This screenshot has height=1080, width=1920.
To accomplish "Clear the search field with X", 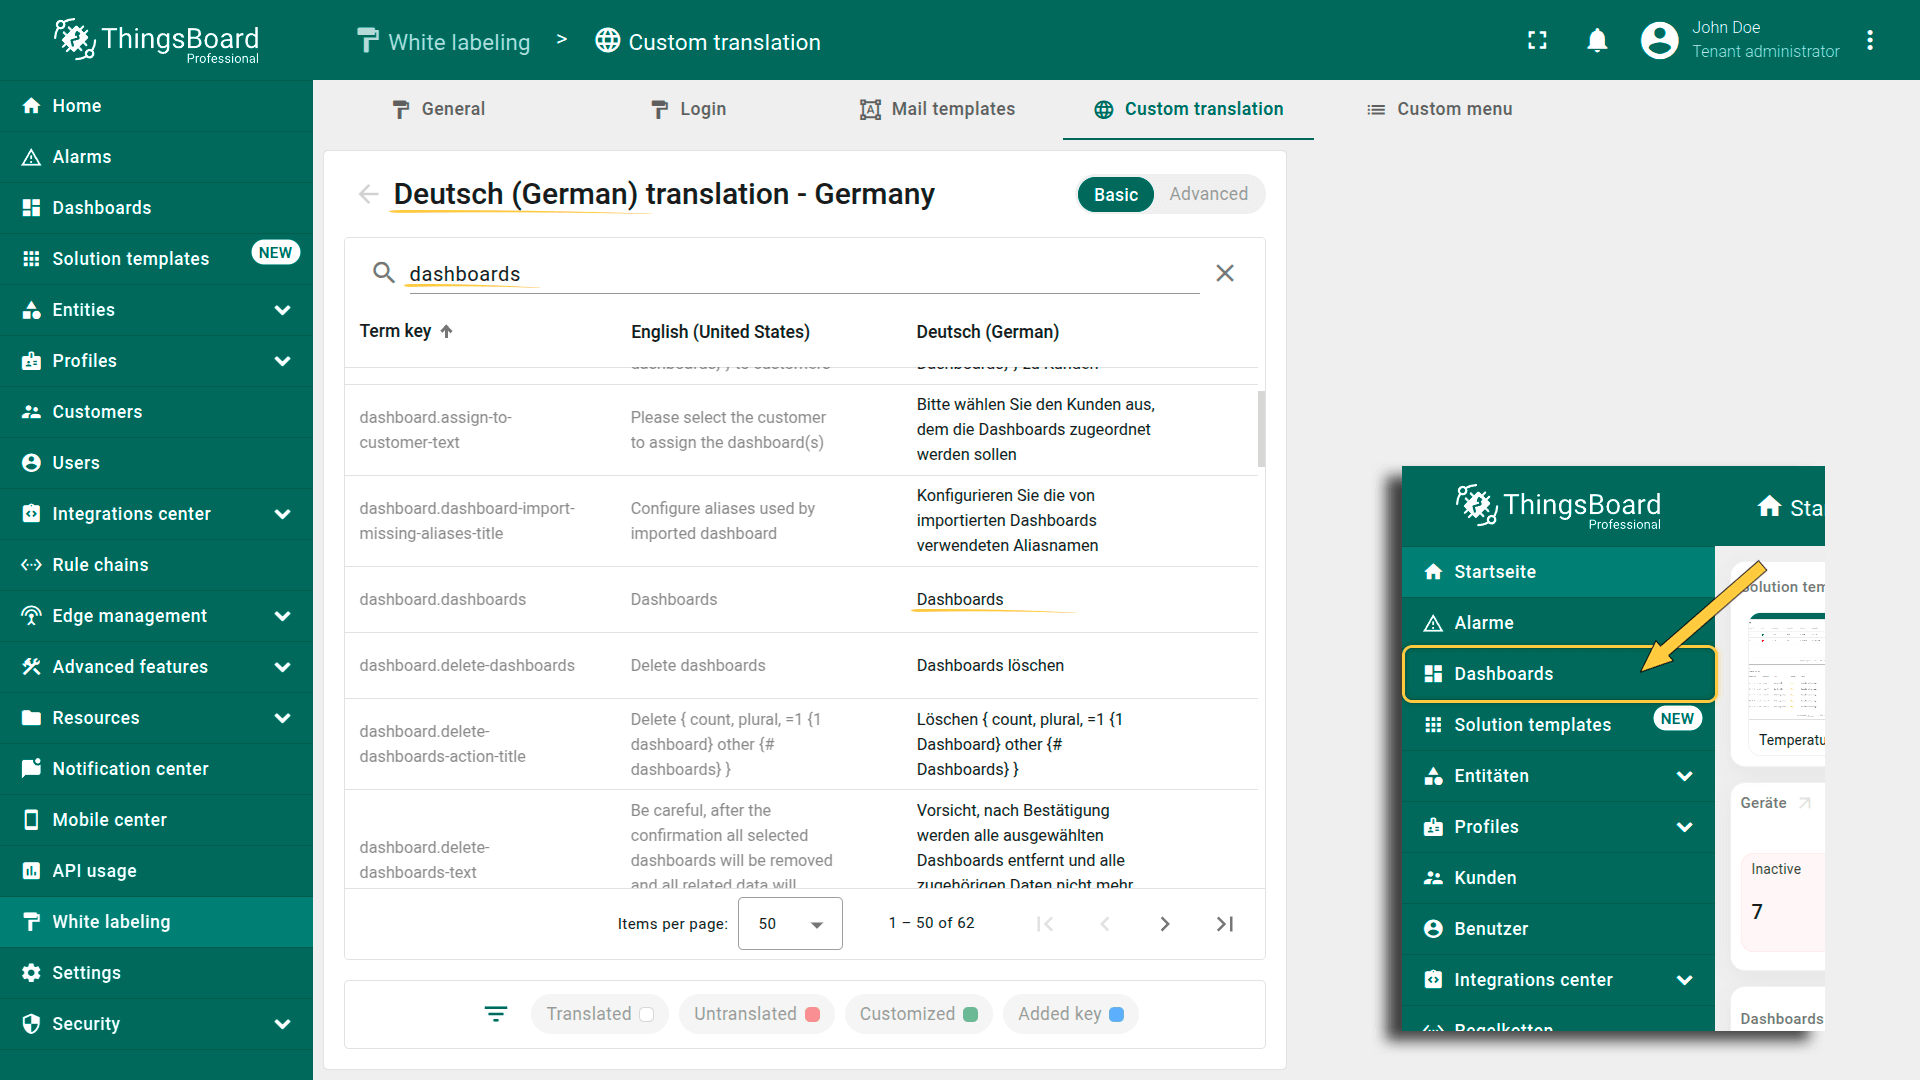I will [1224, 273].
